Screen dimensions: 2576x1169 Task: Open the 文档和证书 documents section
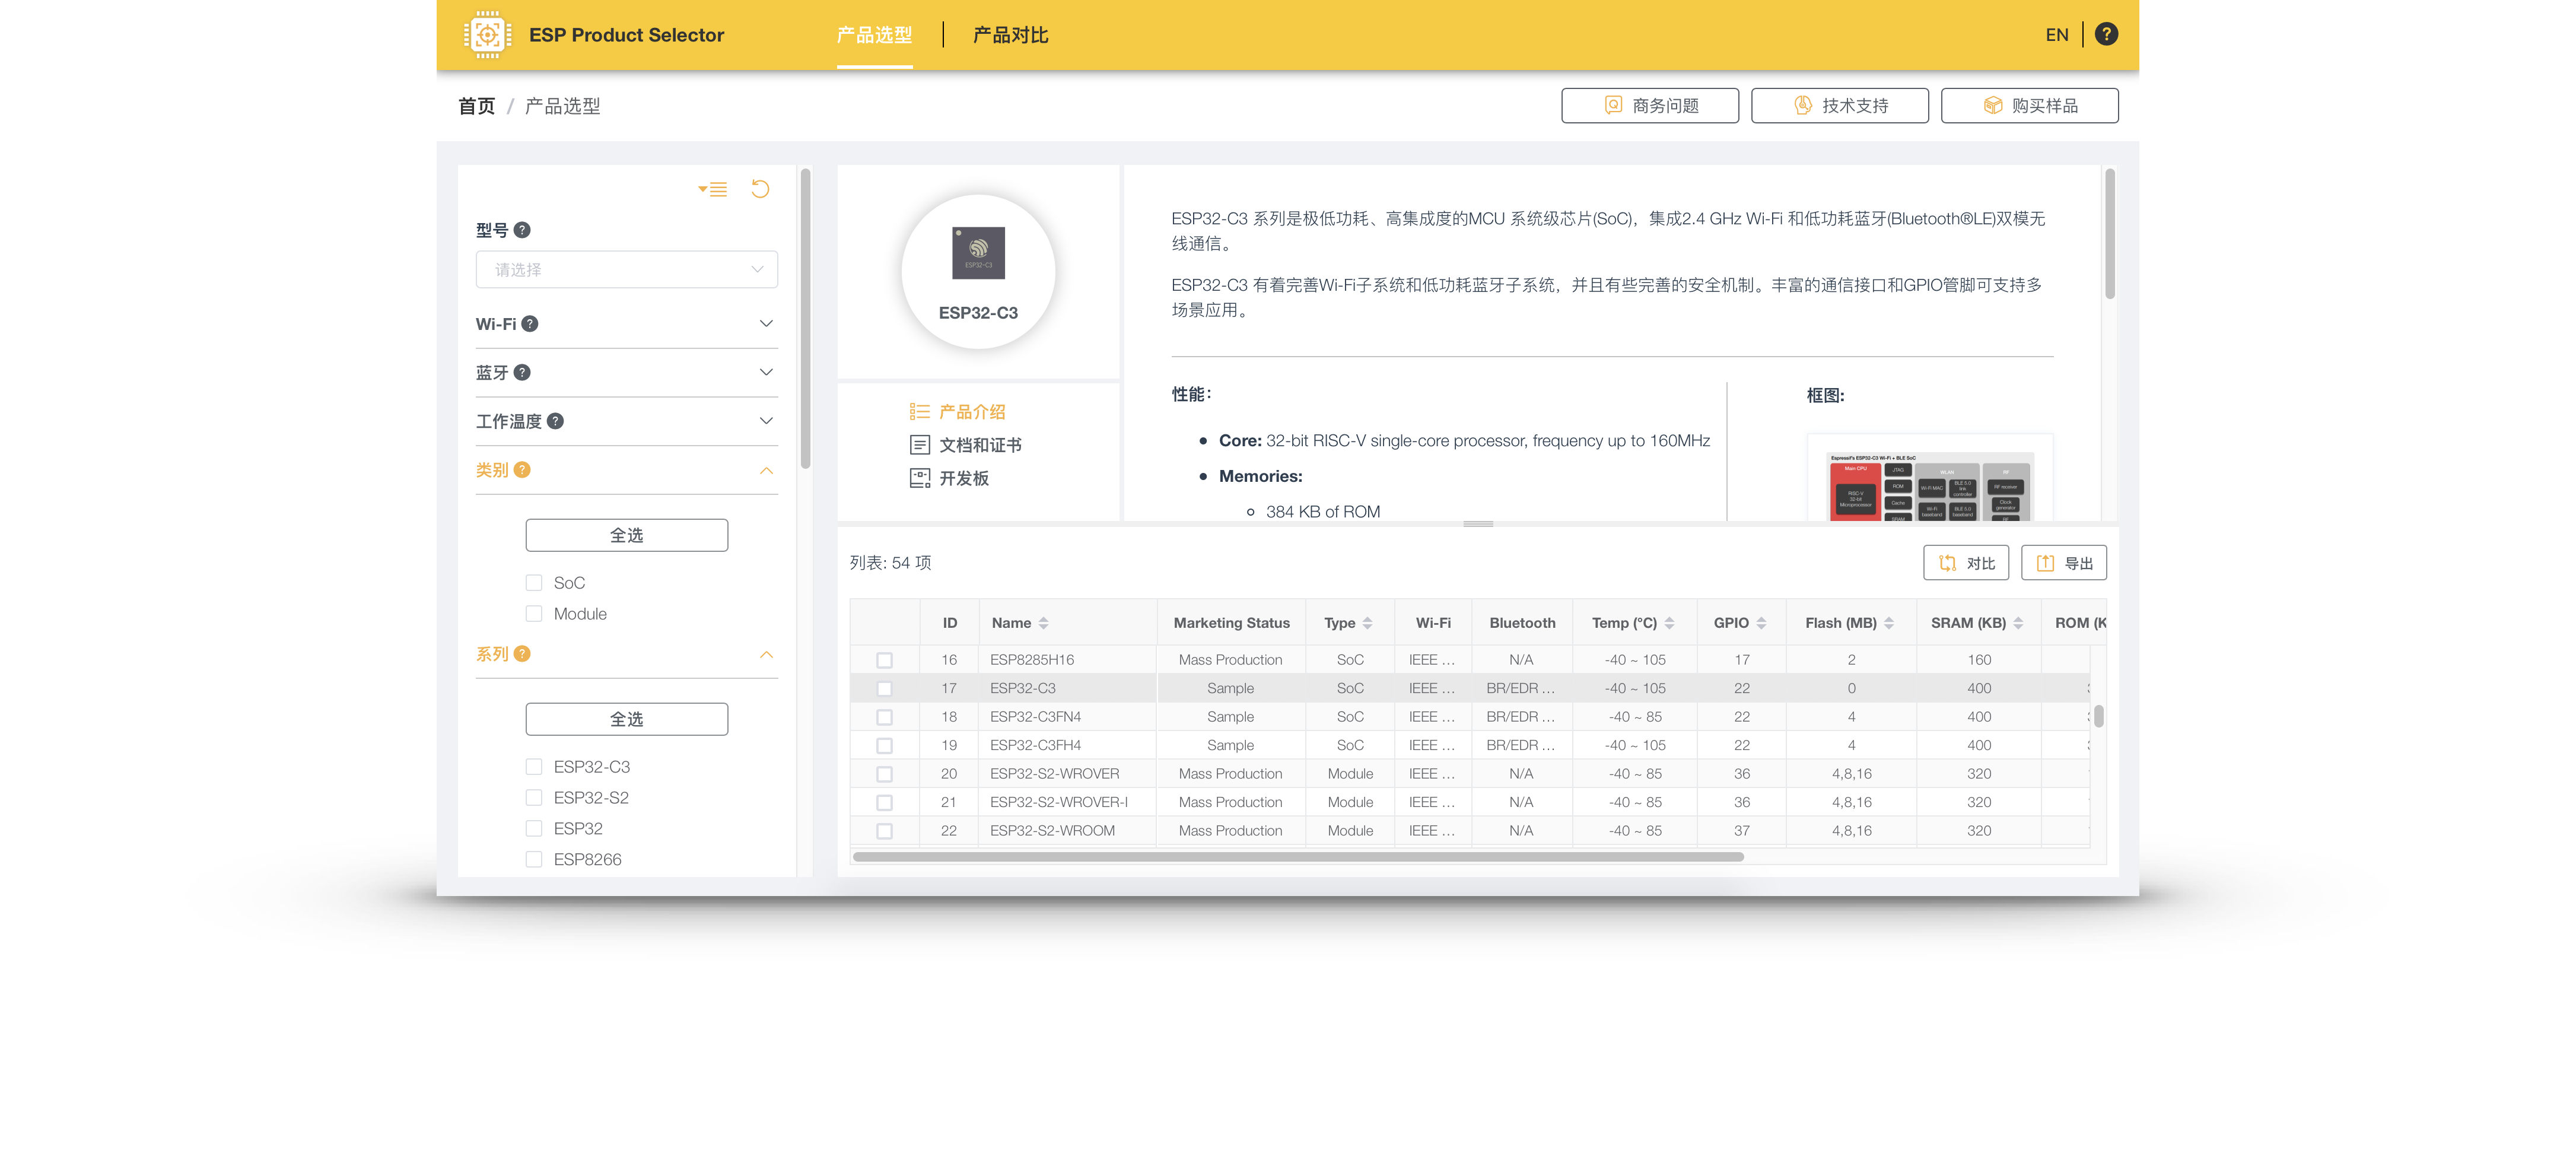pyautogui.click(x=979, y=445)
